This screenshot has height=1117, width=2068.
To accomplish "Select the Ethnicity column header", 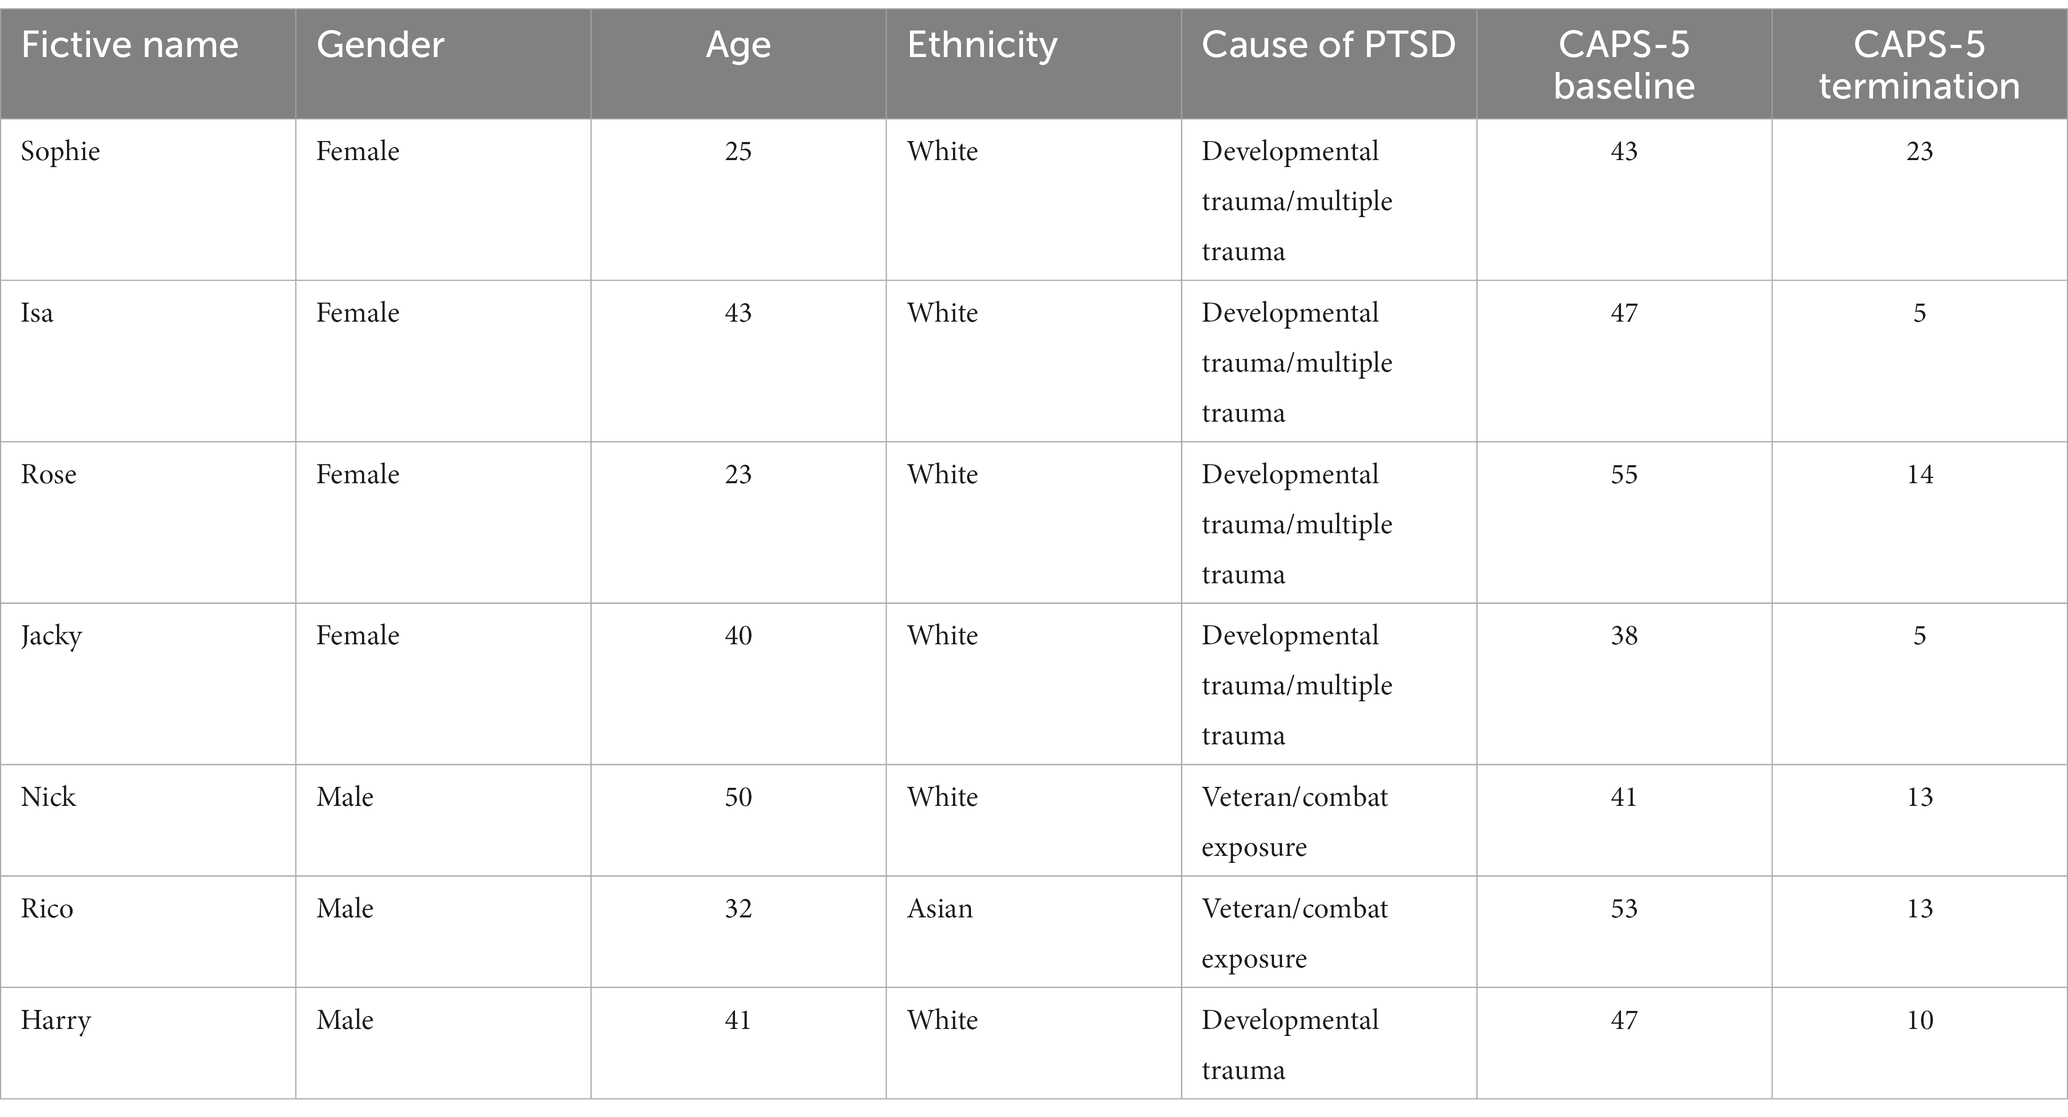I will (x=981, y=45).
